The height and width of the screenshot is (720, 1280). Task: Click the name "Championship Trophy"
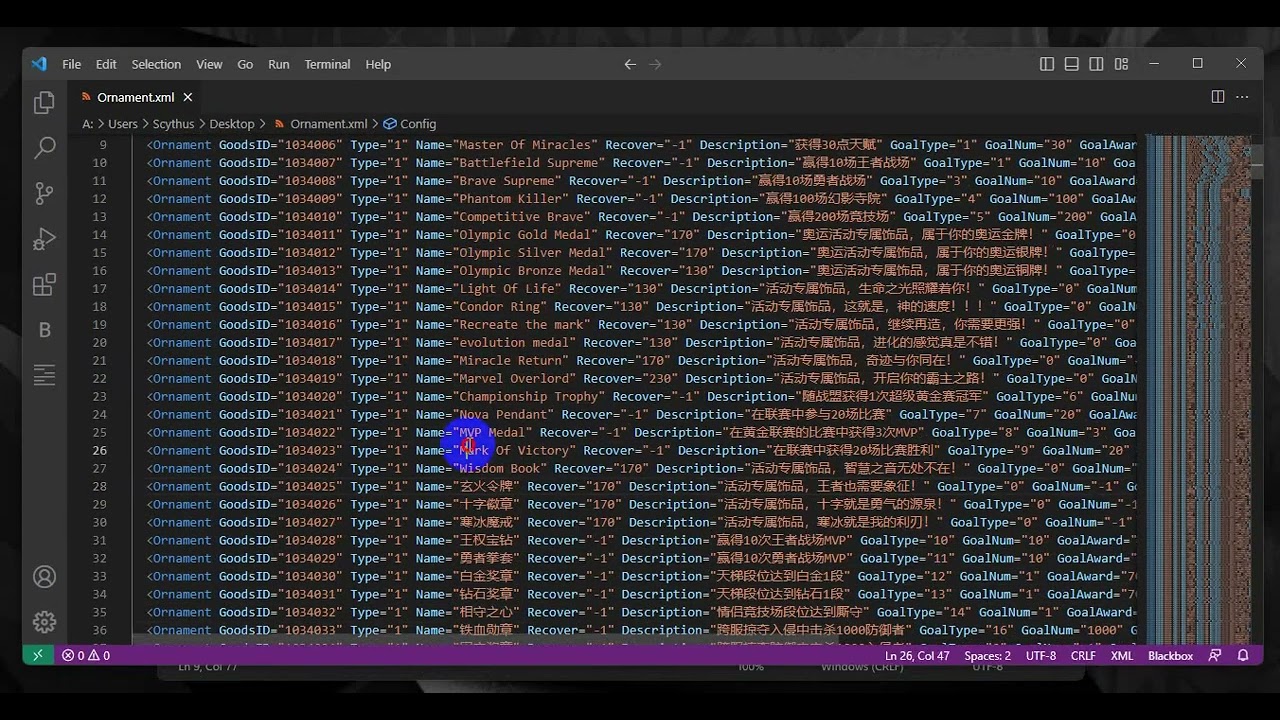pos(528,397)
